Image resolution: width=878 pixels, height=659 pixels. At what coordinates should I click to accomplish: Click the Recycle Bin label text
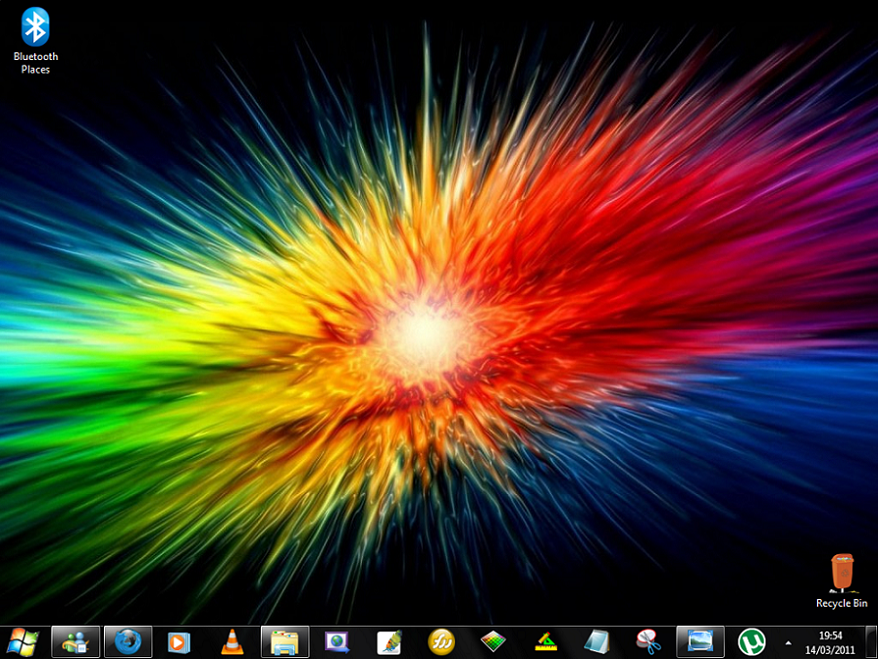[842, 603]
